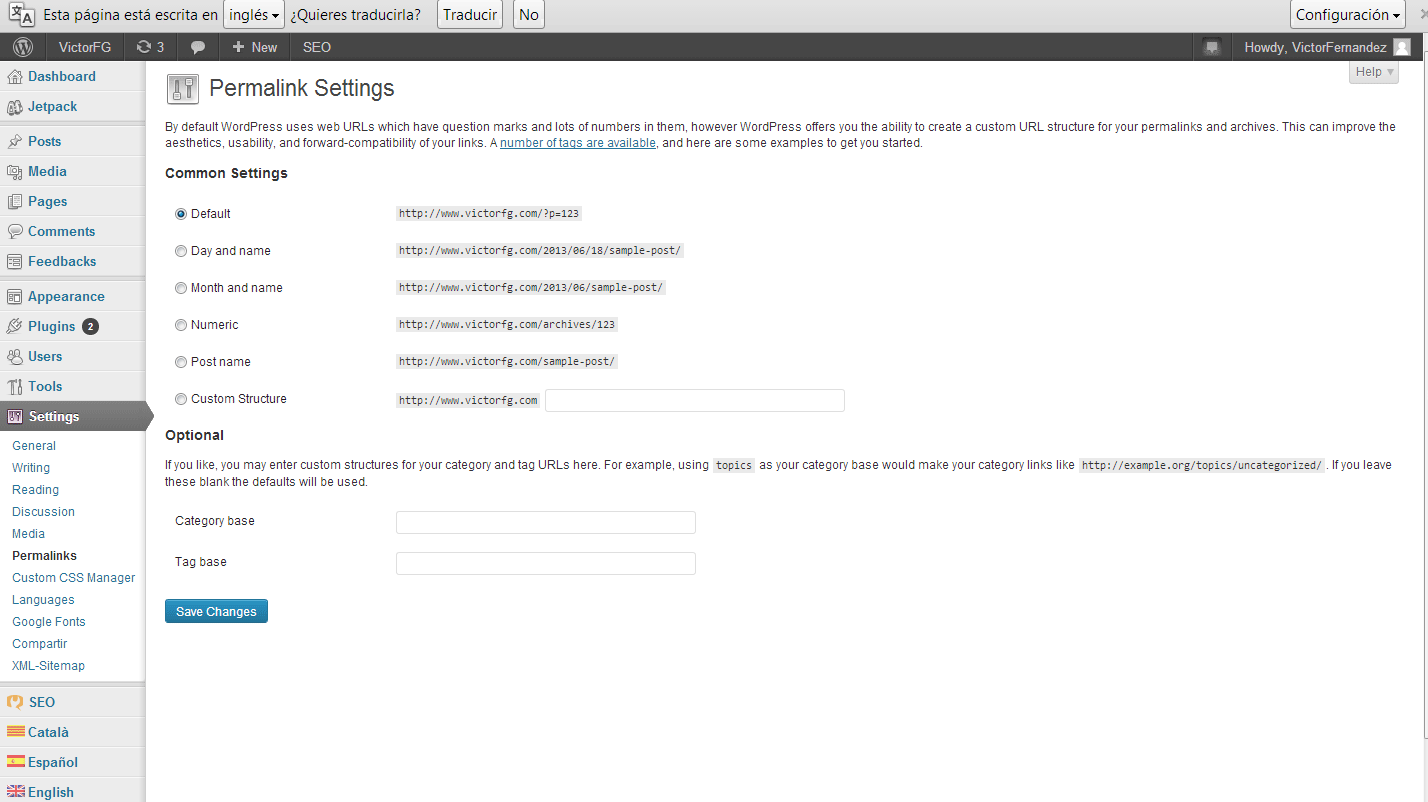Click the archives/123 sample URL
Viewport: 1428px width, 802px height.
(x=507, y=325)
